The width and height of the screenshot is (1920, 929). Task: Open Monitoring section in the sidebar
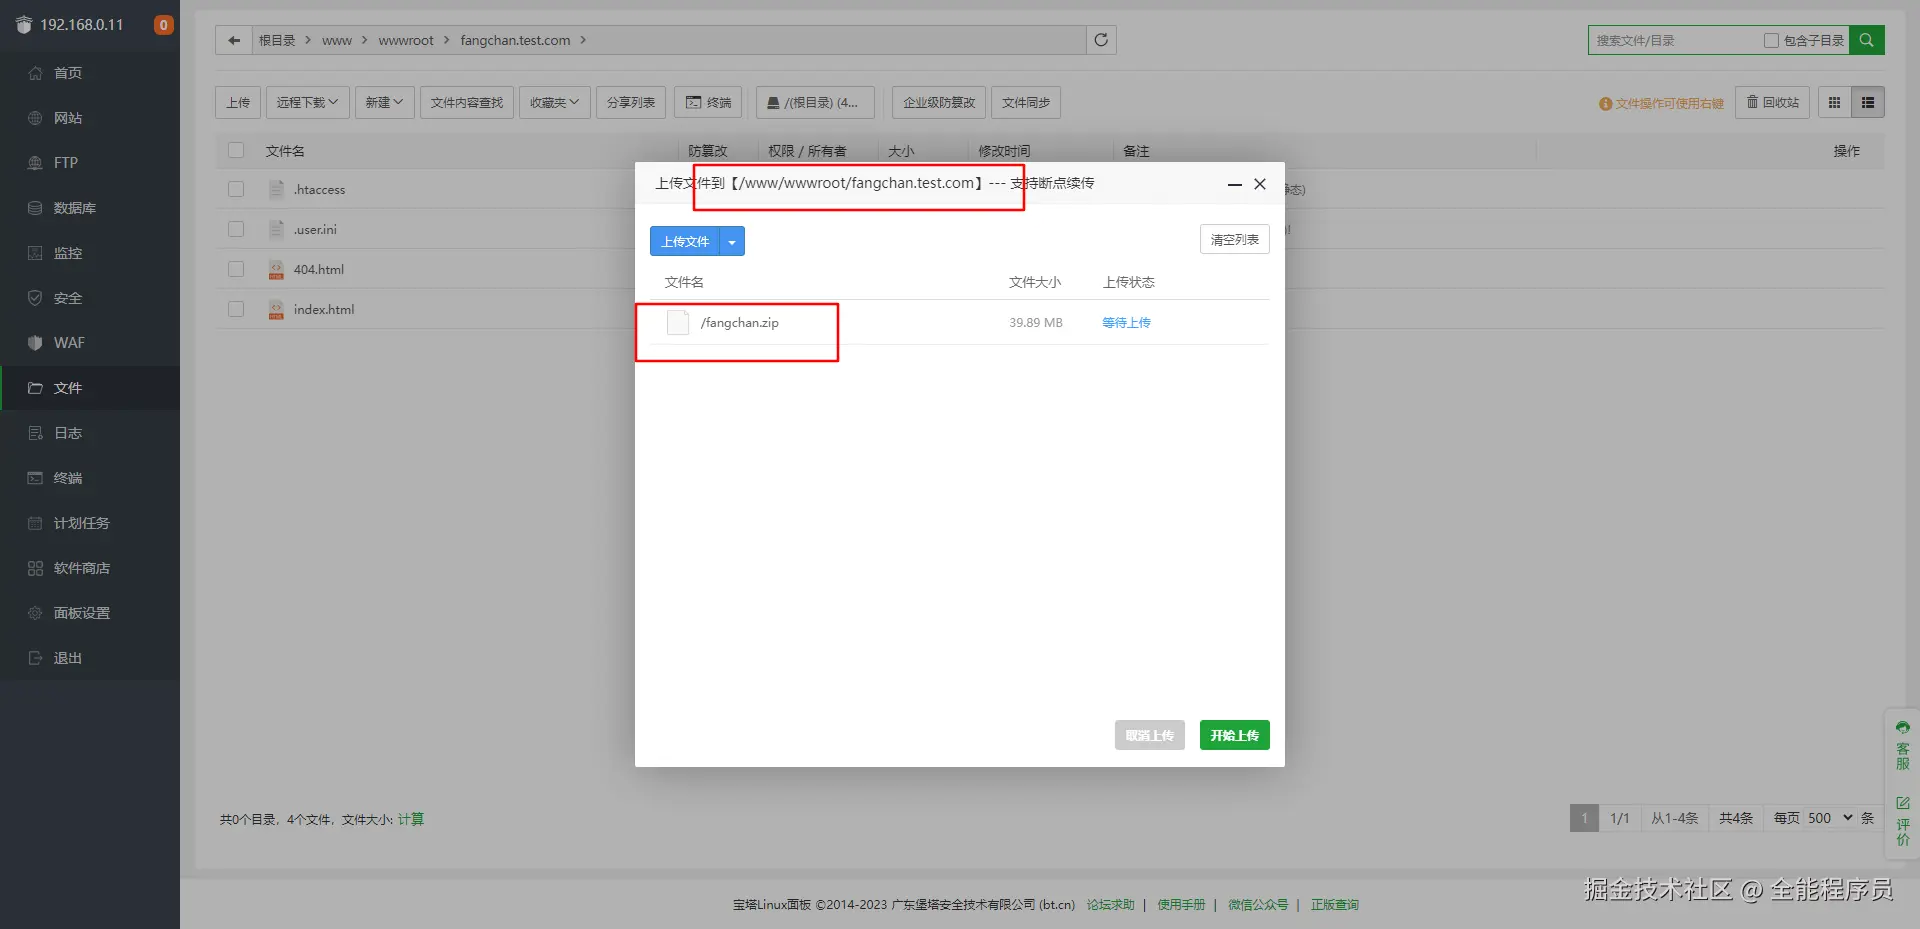(90, 253)
